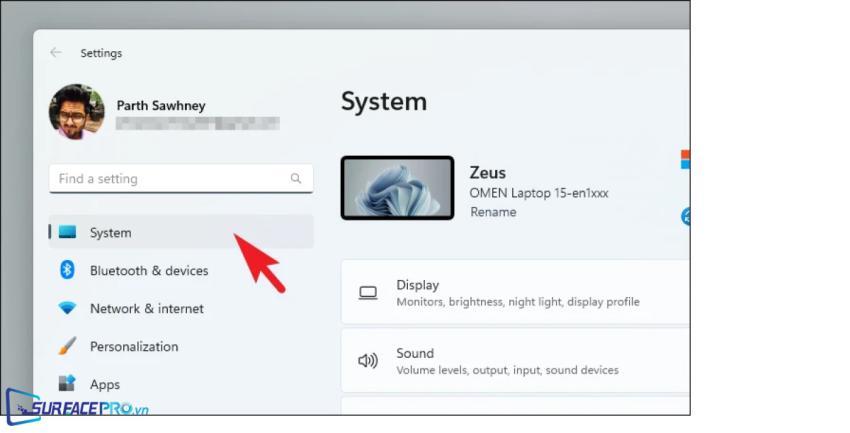Open Apps settings
Viewport: 850px width, 433px height.
pos(181,384)
